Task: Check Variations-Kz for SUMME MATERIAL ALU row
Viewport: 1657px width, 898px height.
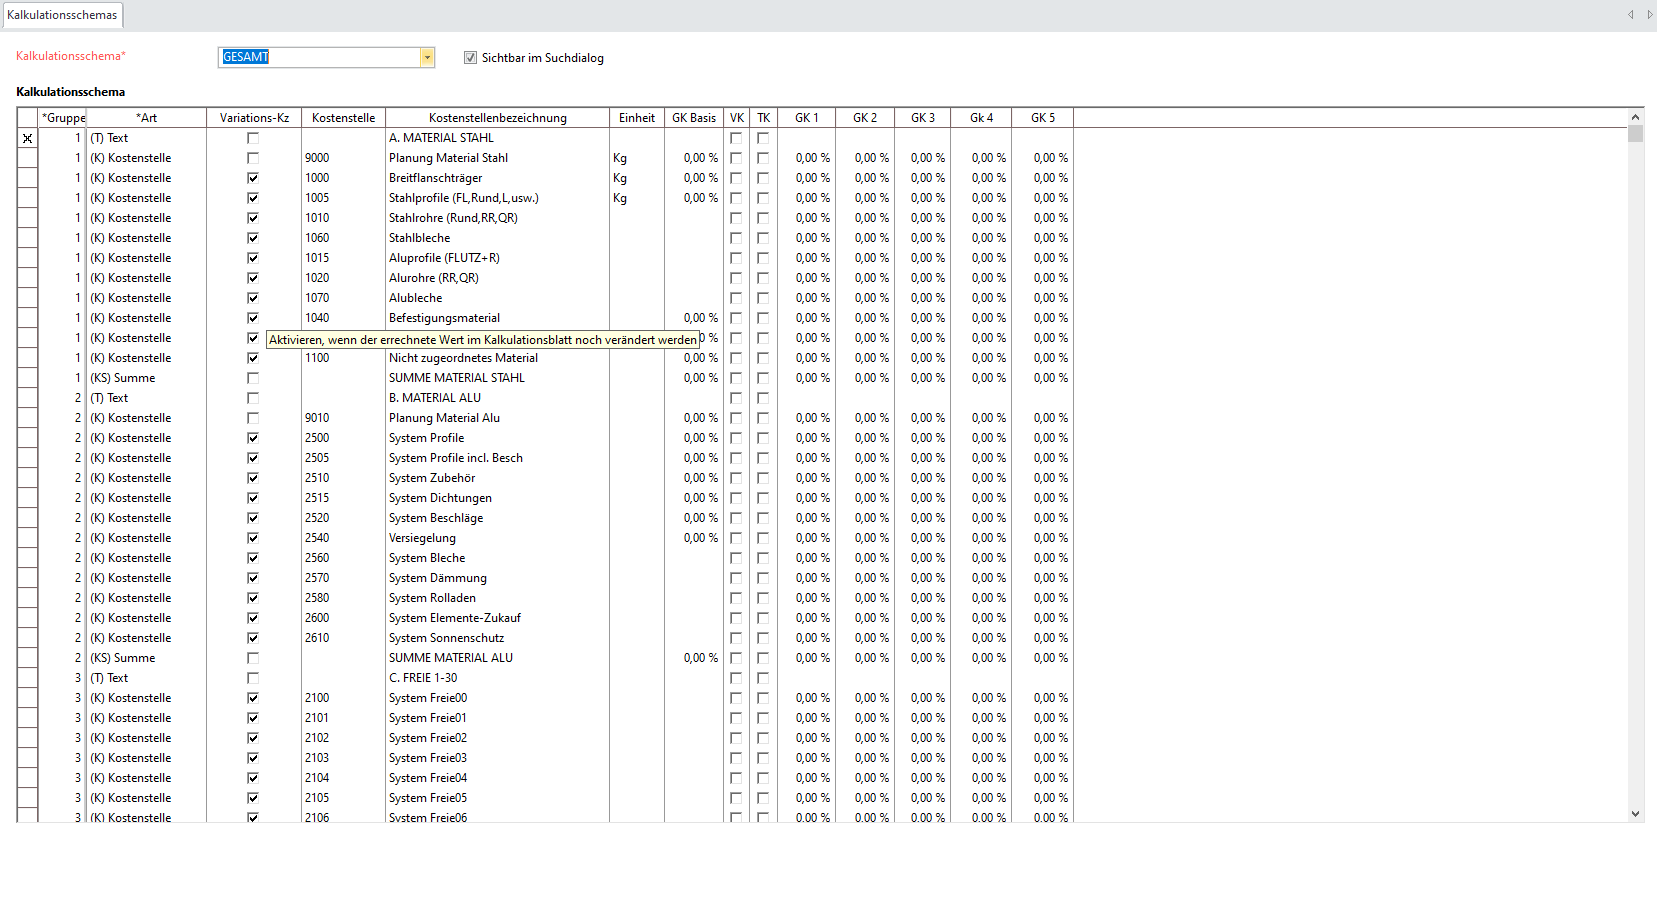Action: pyautogui.click(x=253, y=658)
